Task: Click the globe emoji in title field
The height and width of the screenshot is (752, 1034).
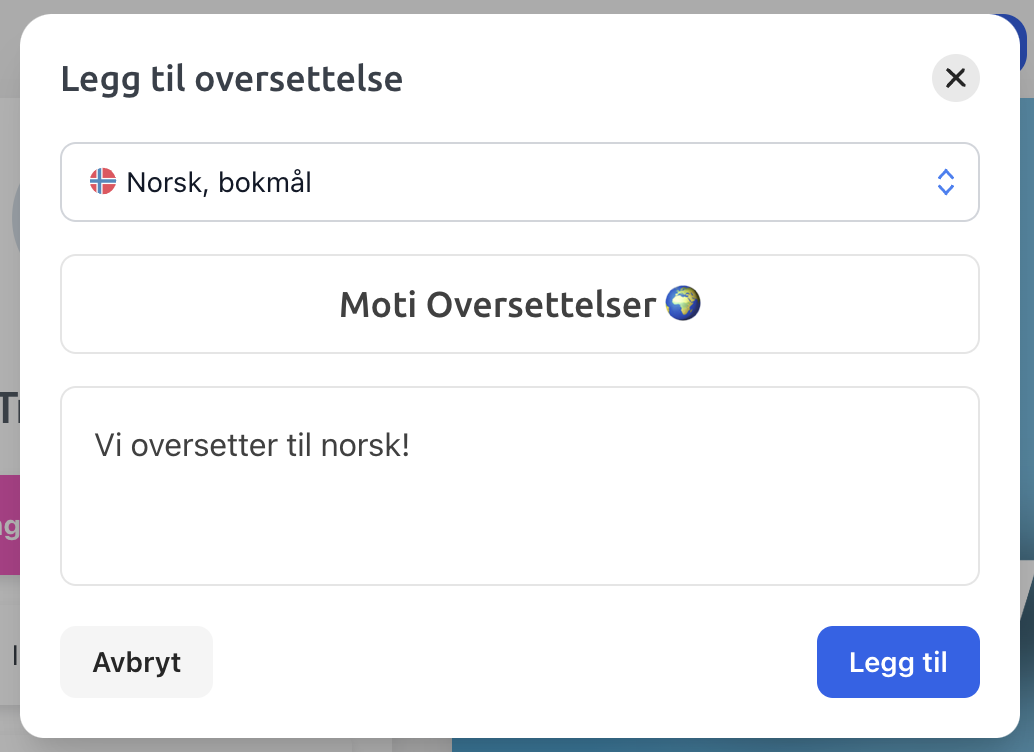Action: click(683, 303)
